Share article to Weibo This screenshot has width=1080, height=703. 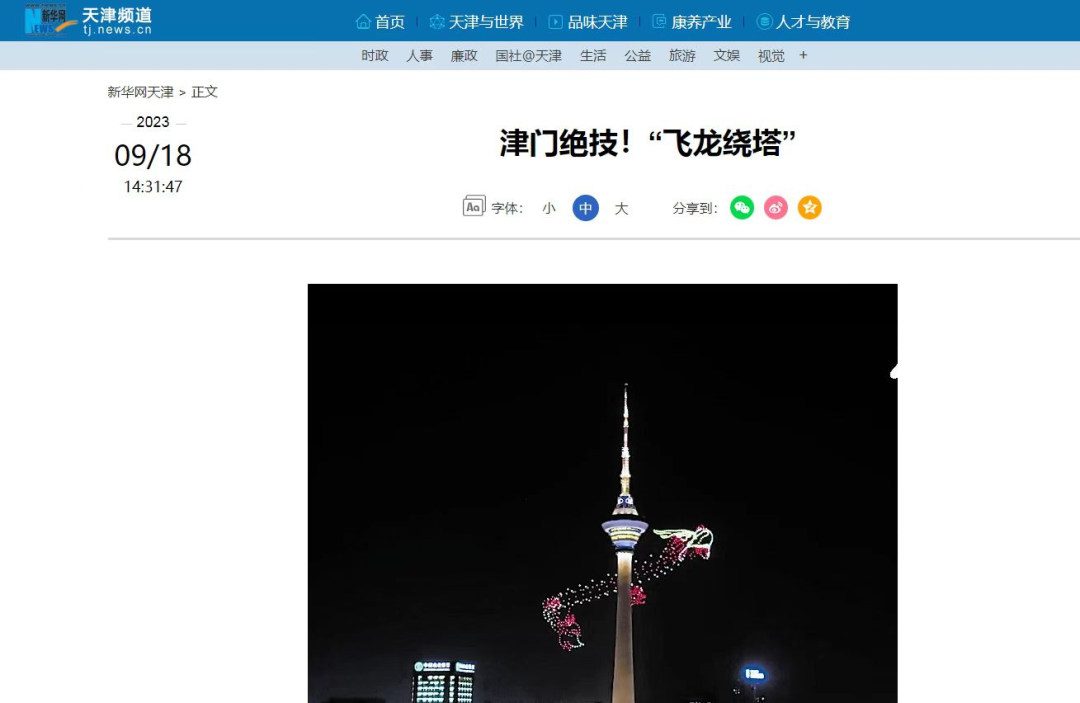tap(776, 207)
